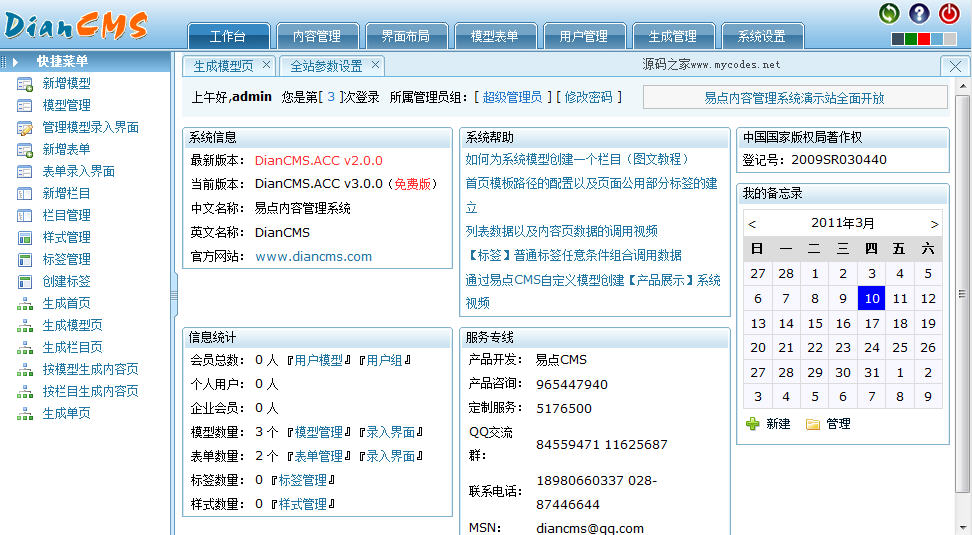
Task: Click sitemap icon beside 生成首页
Action: click(25, 304)
